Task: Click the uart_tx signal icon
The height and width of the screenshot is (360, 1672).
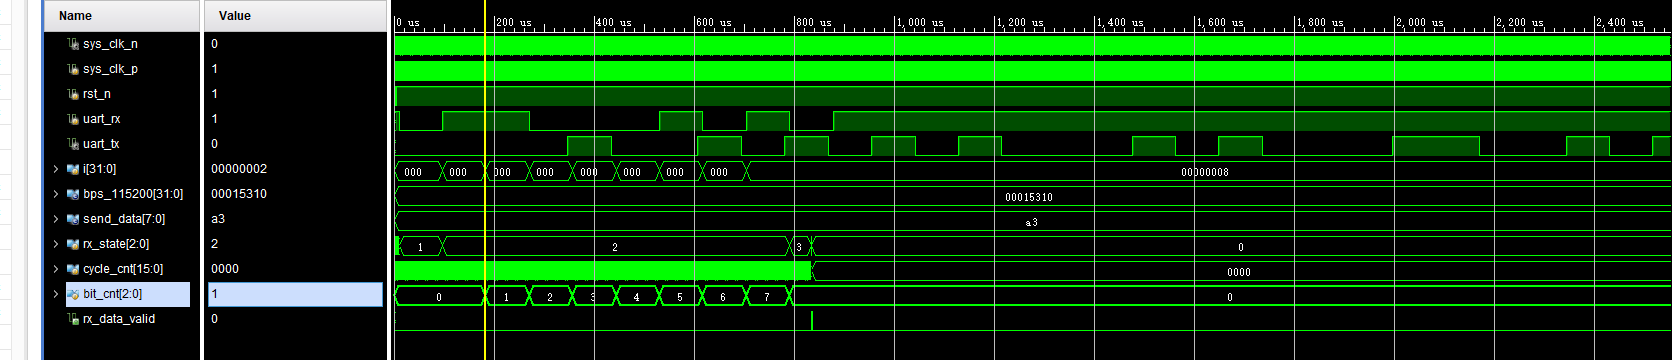Action: [x=73, y=144]
